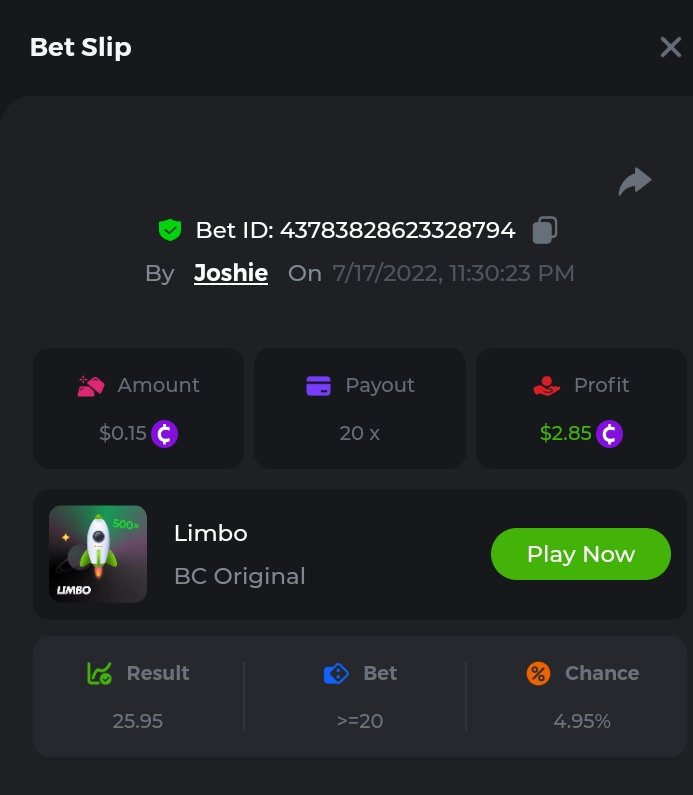Viewport: 693px width, 795px height.
Task: Click the Bet ID number text
Action: 397,230
